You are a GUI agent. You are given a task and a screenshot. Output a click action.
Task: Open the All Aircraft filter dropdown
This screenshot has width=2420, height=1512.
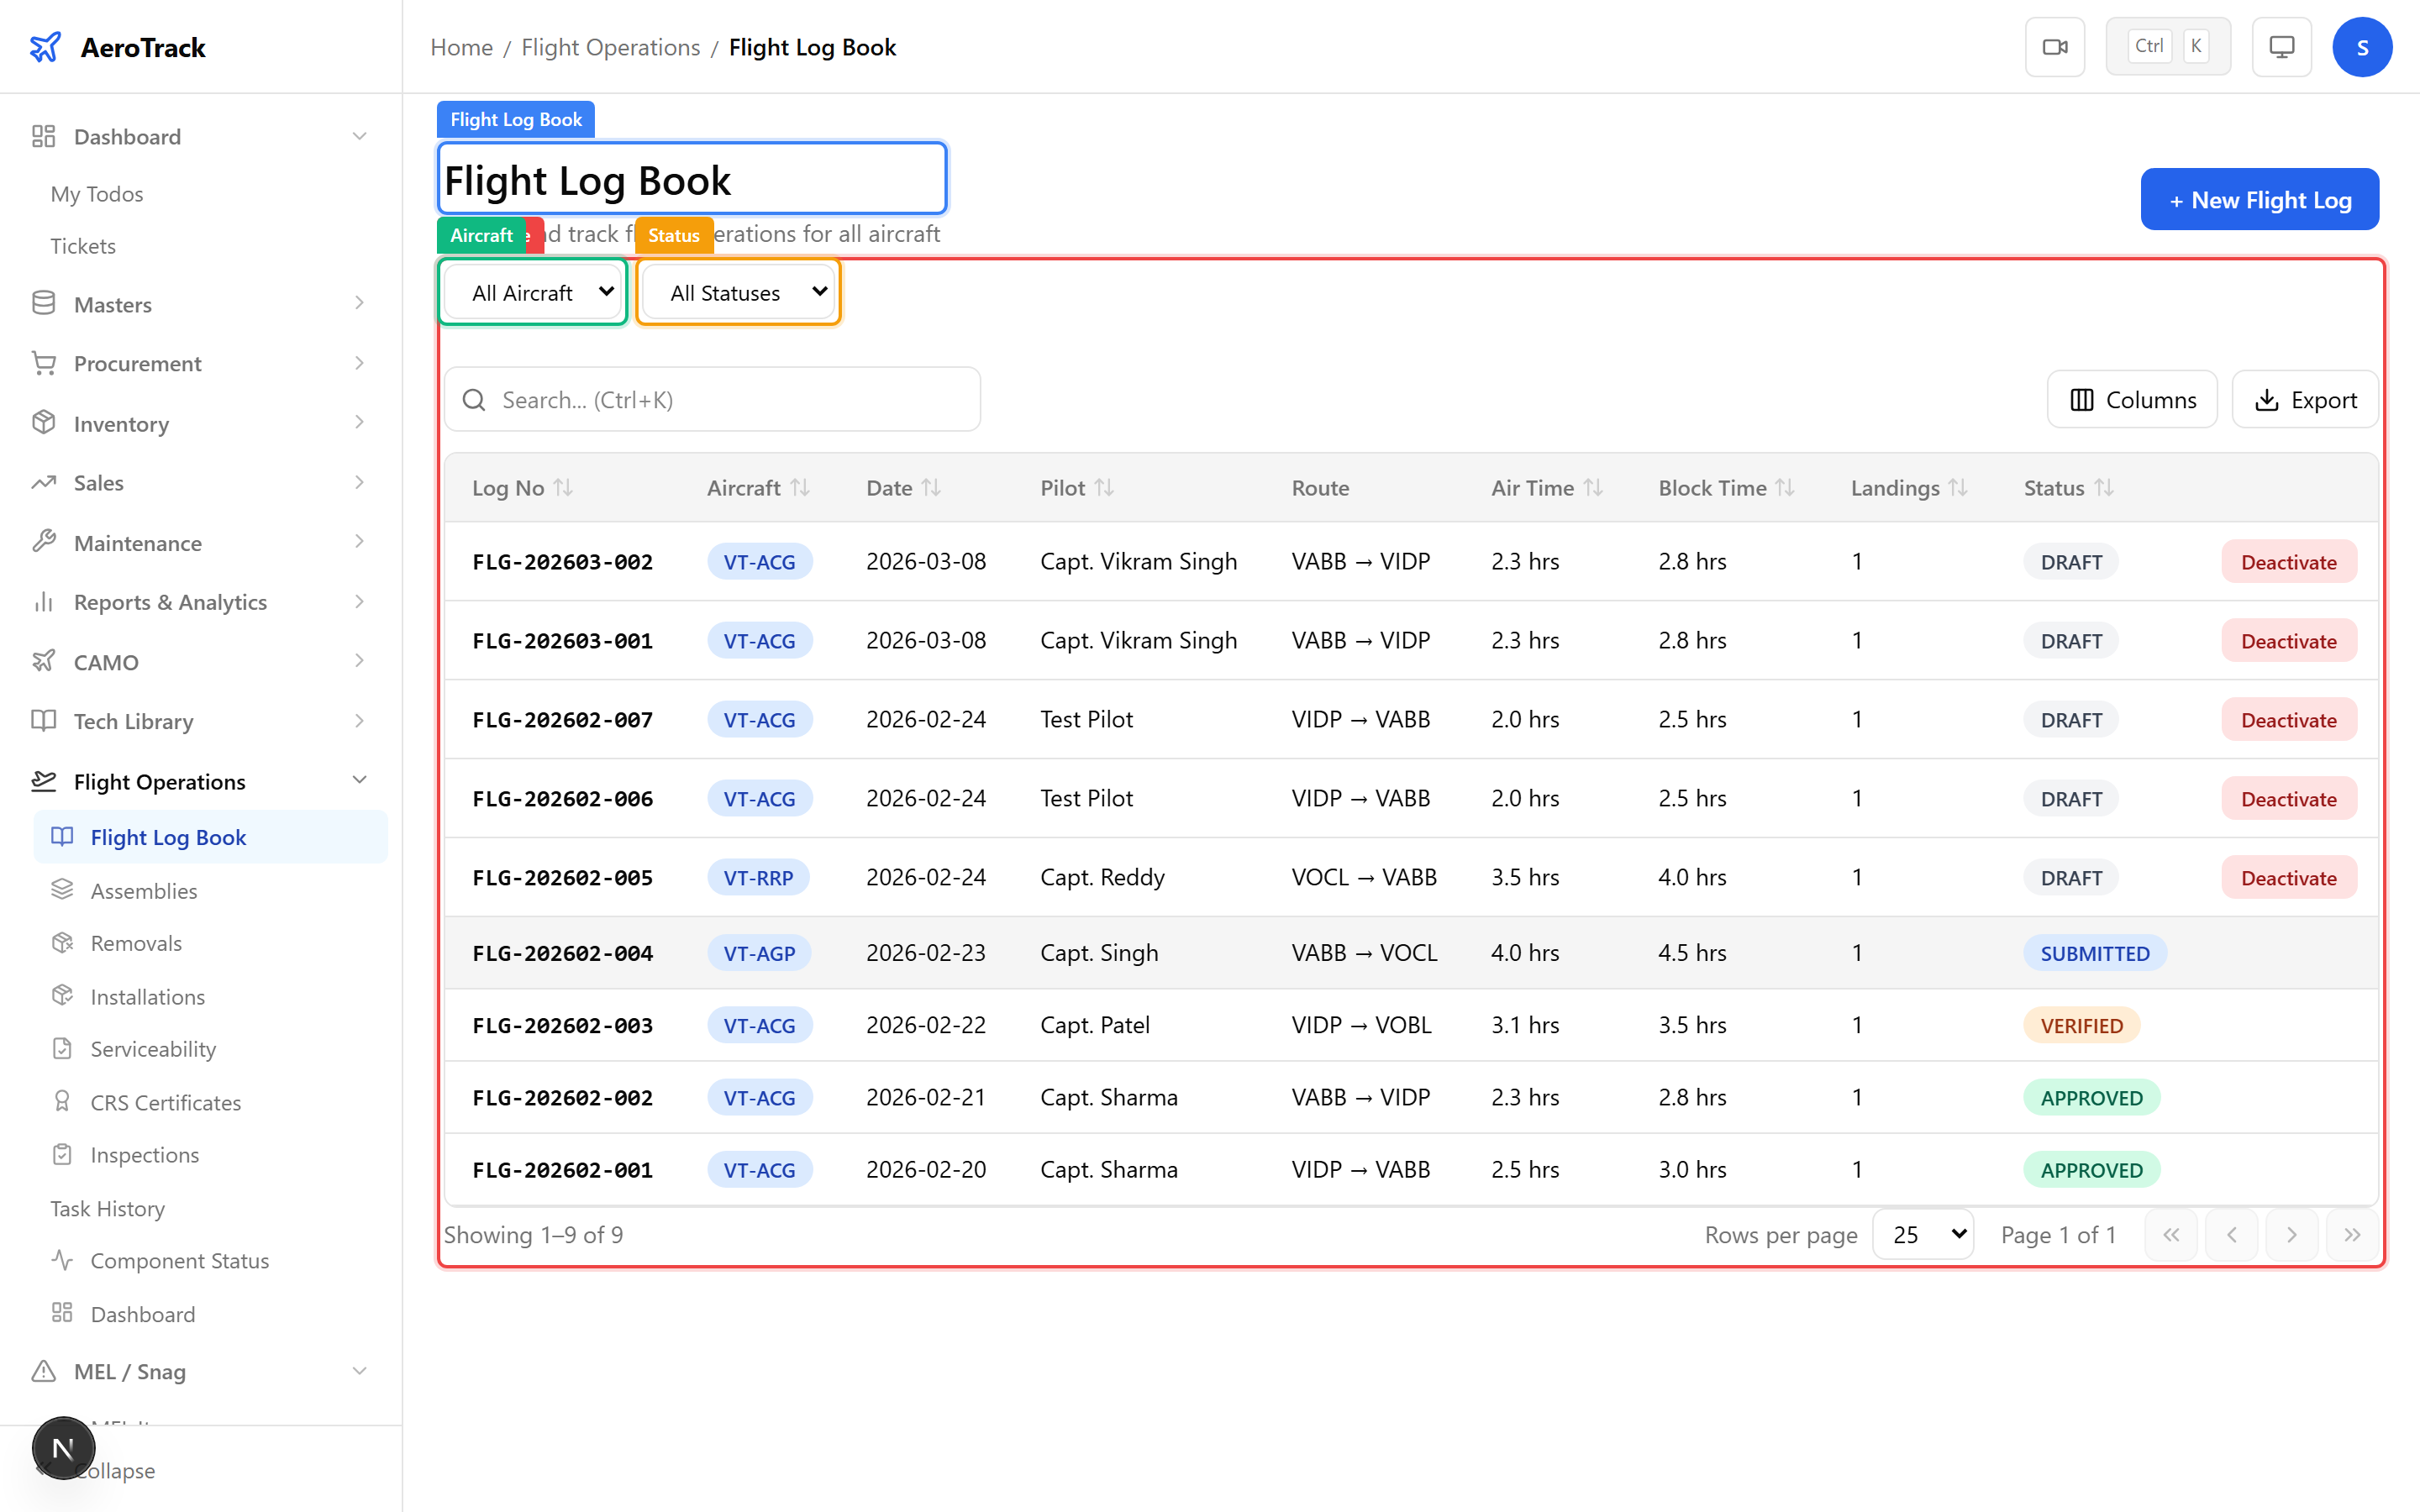click(x=533, y=292)
